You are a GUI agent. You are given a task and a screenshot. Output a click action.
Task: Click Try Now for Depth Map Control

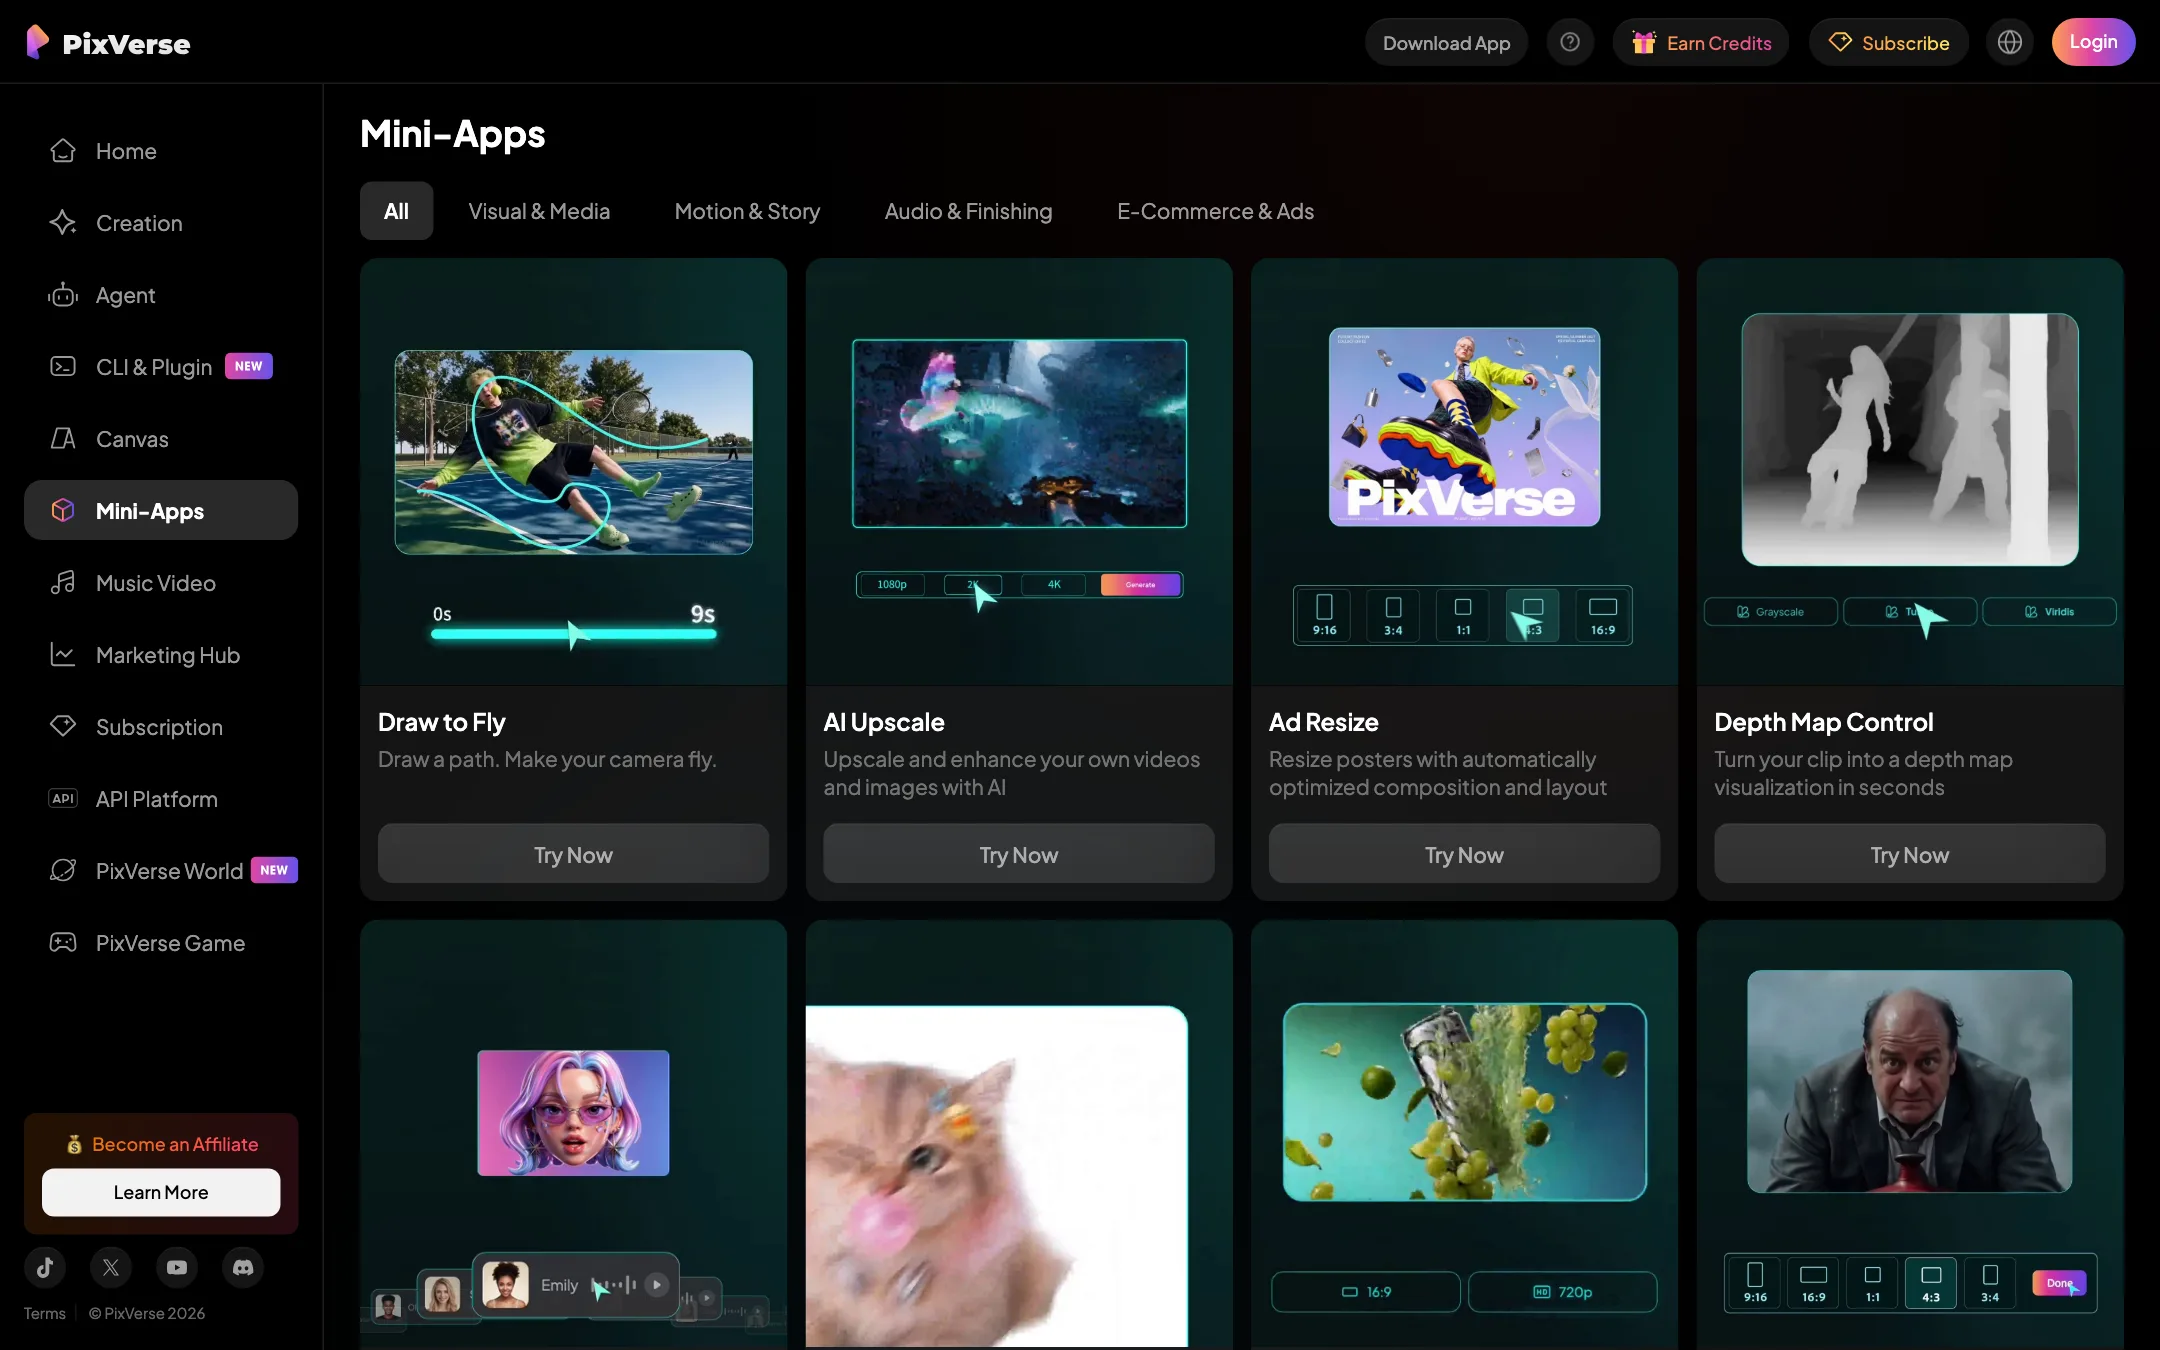[x=1909, y=855]
